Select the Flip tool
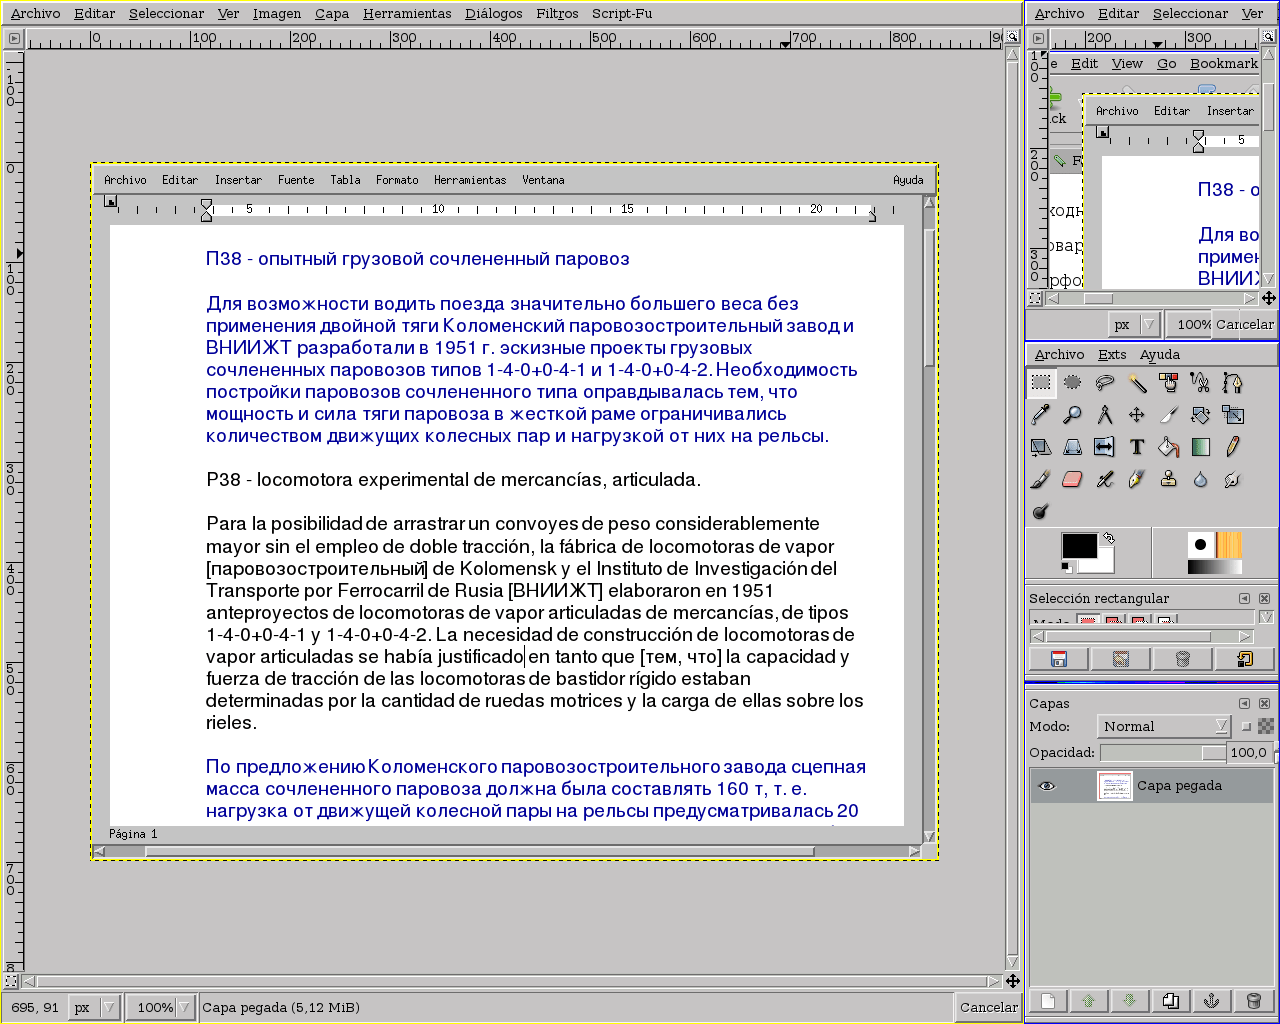 (x=1105, y=447)
